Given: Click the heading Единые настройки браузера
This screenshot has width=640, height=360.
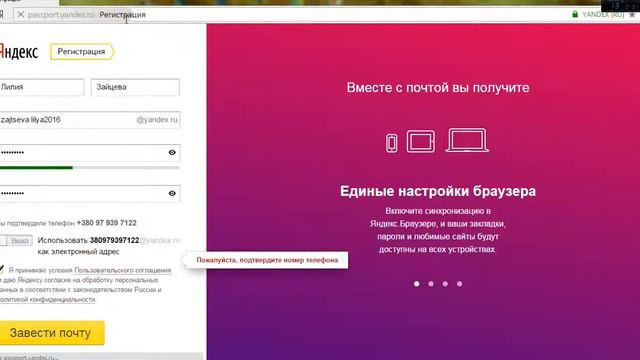Looking at the screenshot, I should (x=438, y=191).
